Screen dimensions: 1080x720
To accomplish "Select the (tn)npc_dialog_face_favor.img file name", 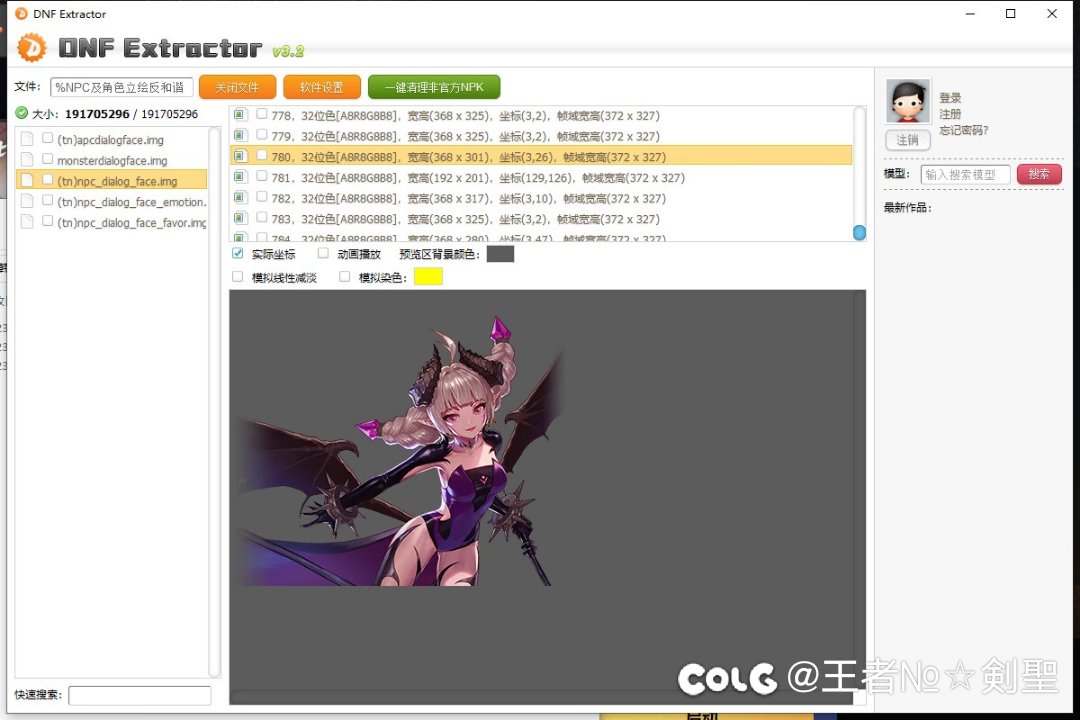I will pos(132,223).
